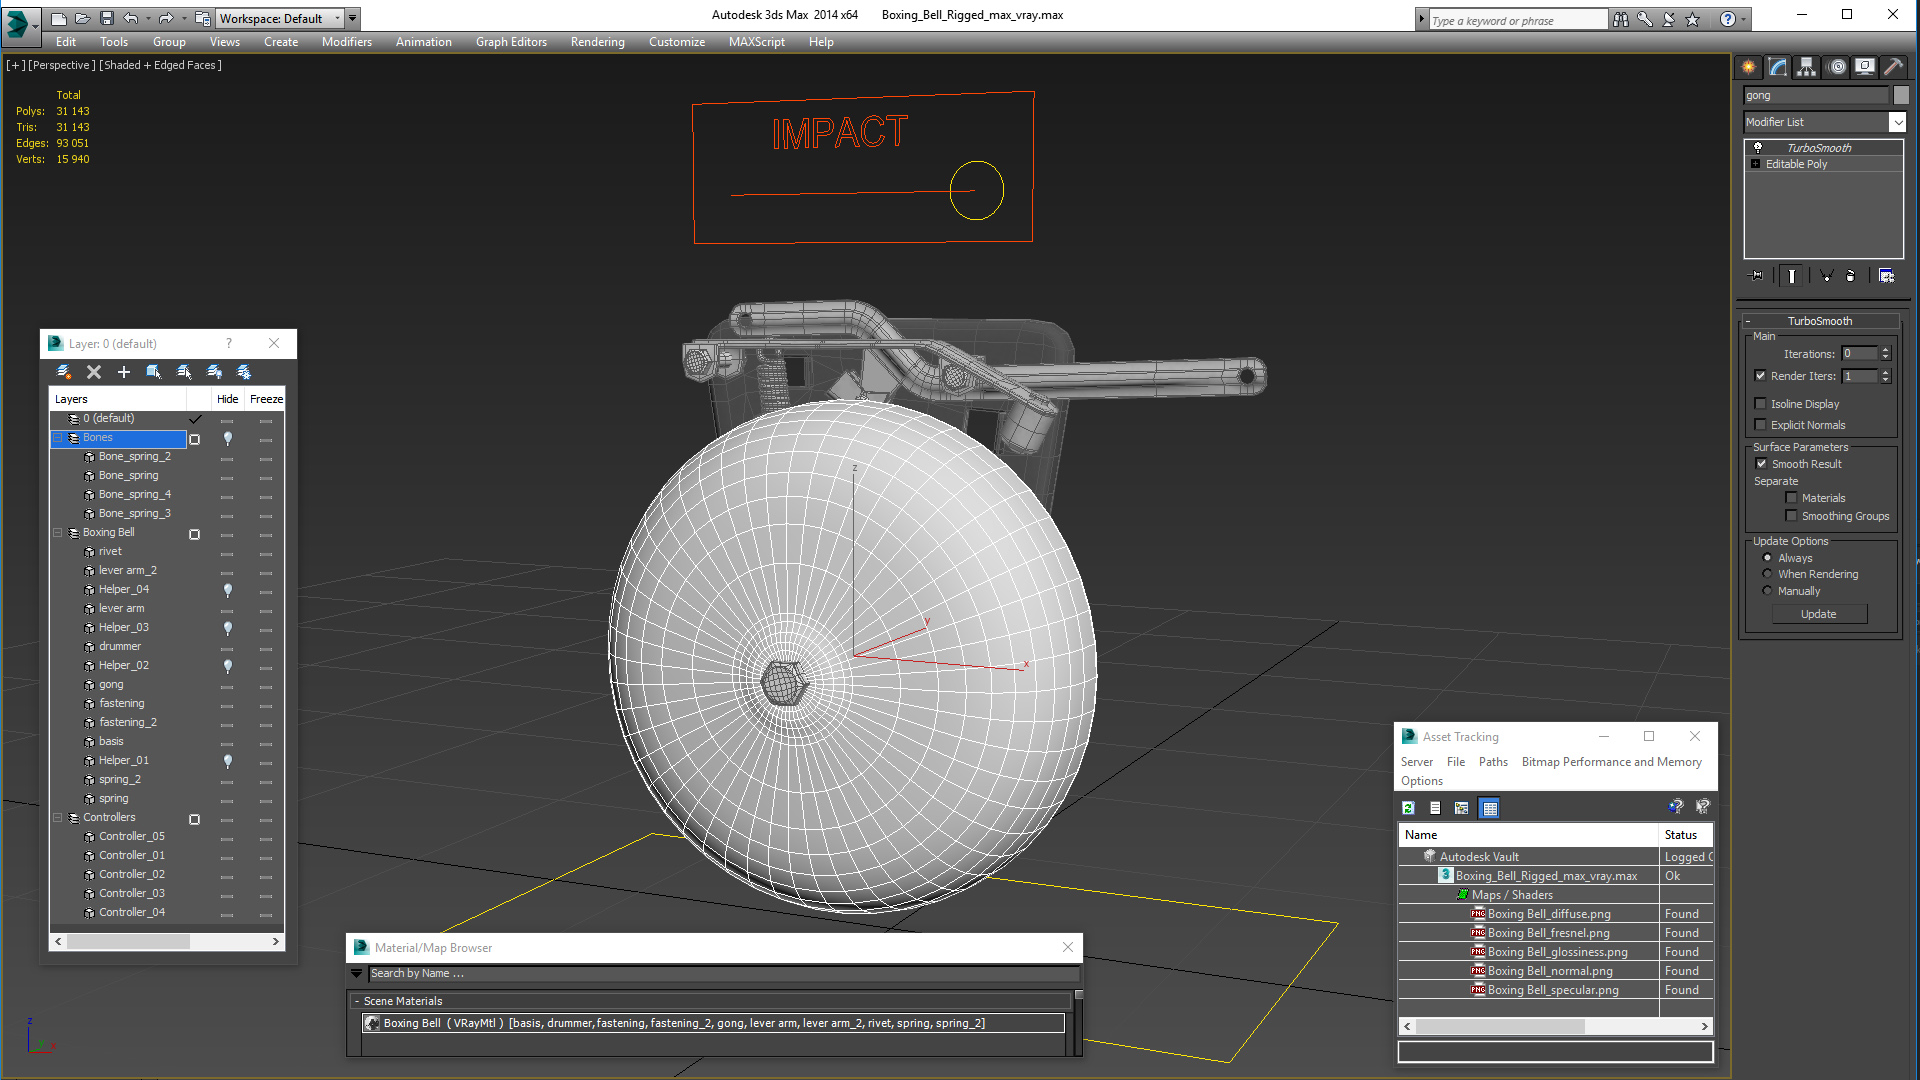Open the Rendering menu
Image resolution: width=1920 pixels, height=1080 pixels.
[597, 42]
